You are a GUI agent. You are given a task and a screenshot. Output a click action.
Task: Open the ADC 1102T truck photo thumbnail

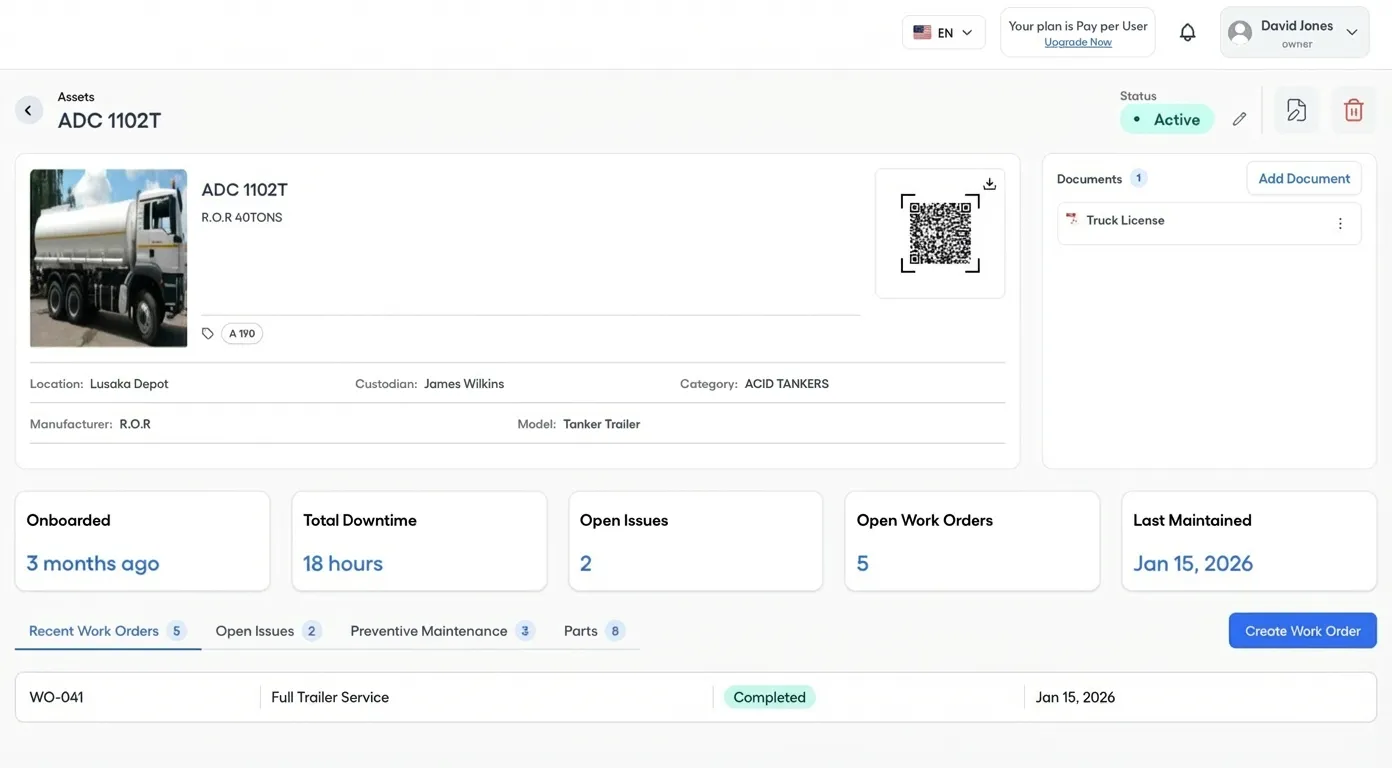click(x=108, y=257)
